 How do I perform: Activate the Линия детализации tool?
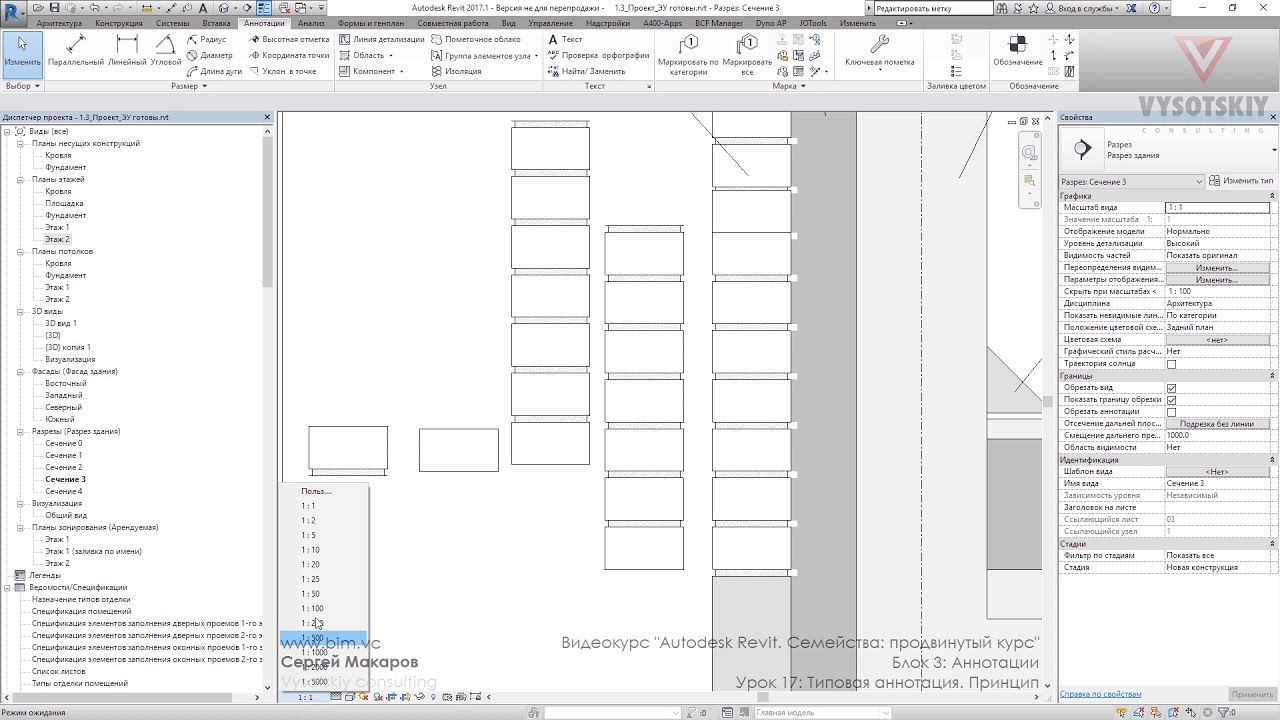(382, 39)
